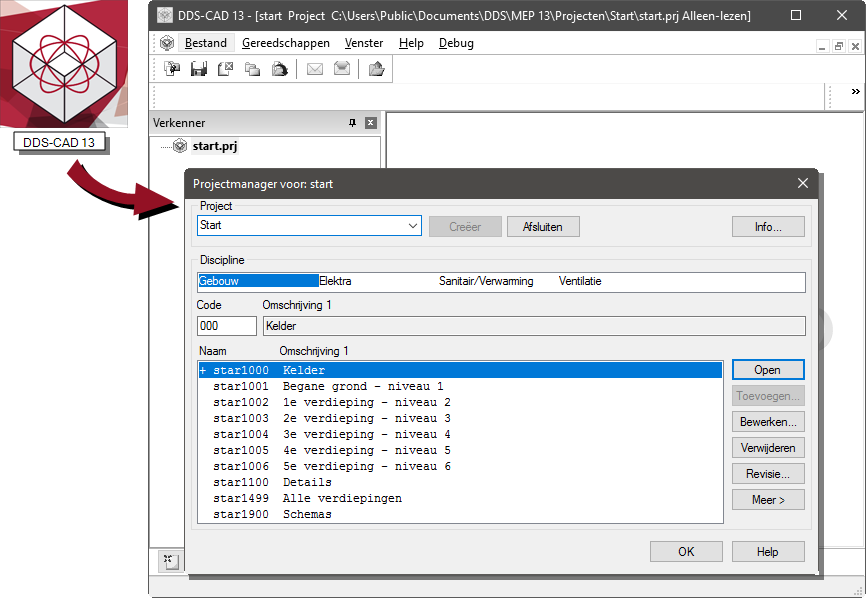Click the open folder toolbar icon
This screenshot has height=600, width=866.
(377, 69)
